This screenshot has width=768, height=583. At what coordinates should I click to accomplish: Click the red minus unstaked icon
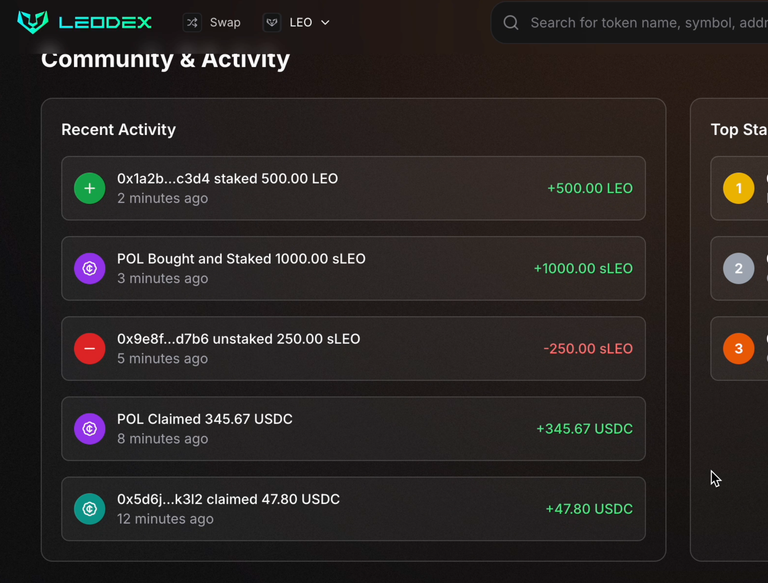click(x=90, y=349)
